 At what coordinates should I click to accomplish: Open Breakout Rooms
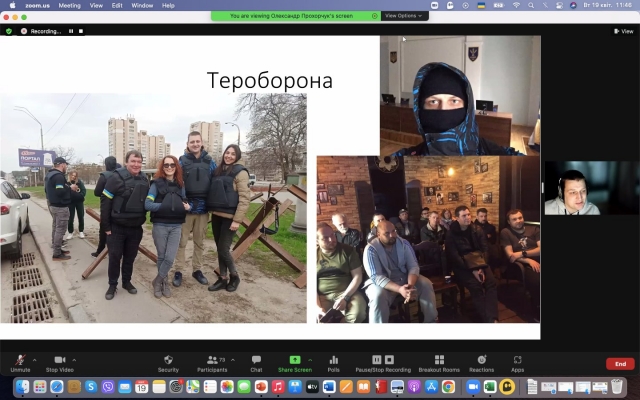pyautogui.click(x=439, y=363)
